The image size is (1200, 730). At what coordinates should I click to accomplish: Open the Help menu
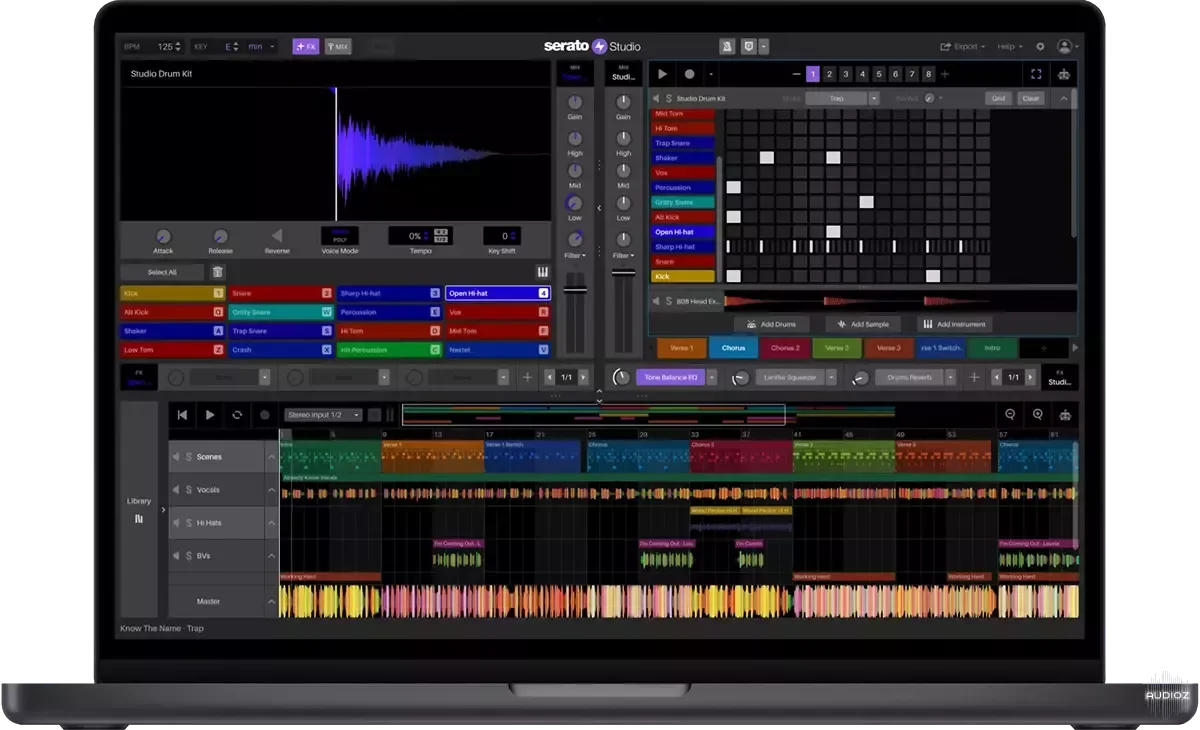click(1010, 46)
